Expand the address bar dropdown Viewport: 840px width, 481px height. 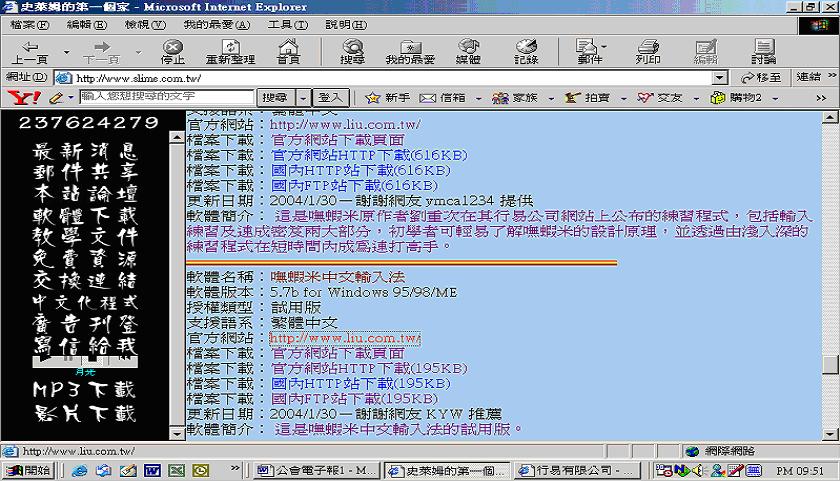pos(719,78)
